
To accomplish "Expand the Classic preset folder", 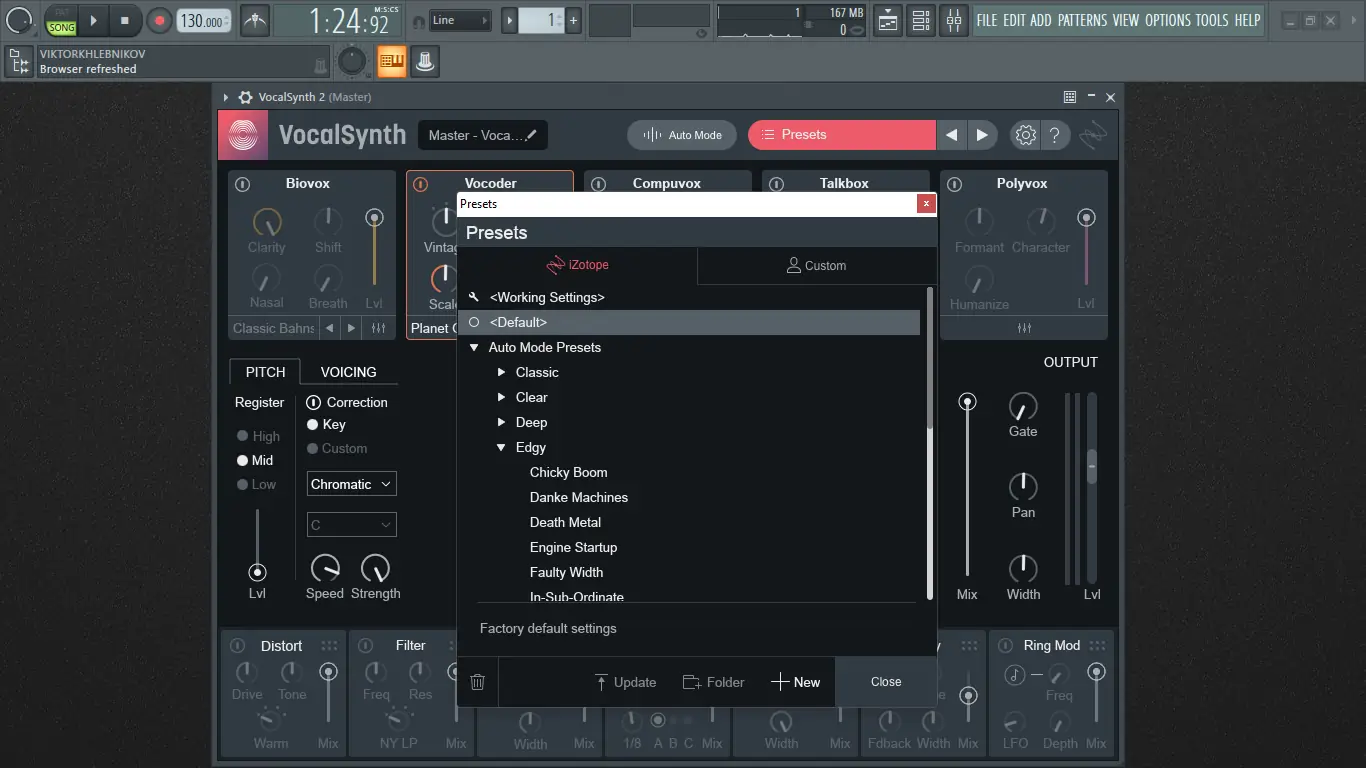I will click(x=502, y=372).
